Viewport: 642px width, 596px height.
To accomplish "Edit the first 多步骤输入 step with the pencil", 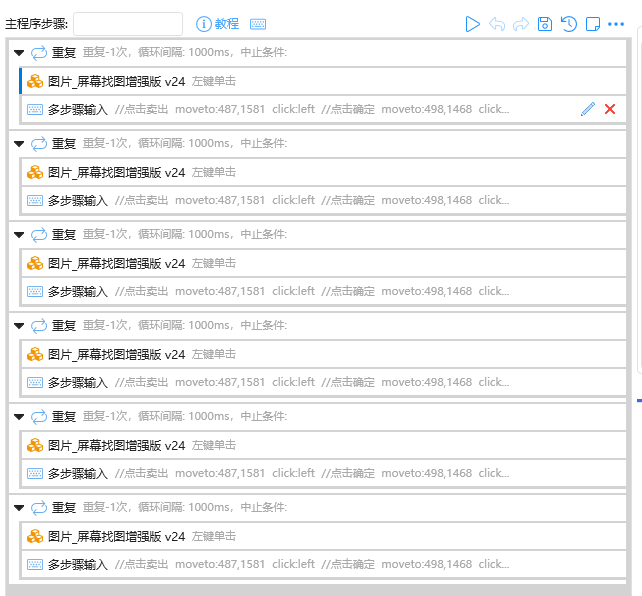I will point(587,109).
